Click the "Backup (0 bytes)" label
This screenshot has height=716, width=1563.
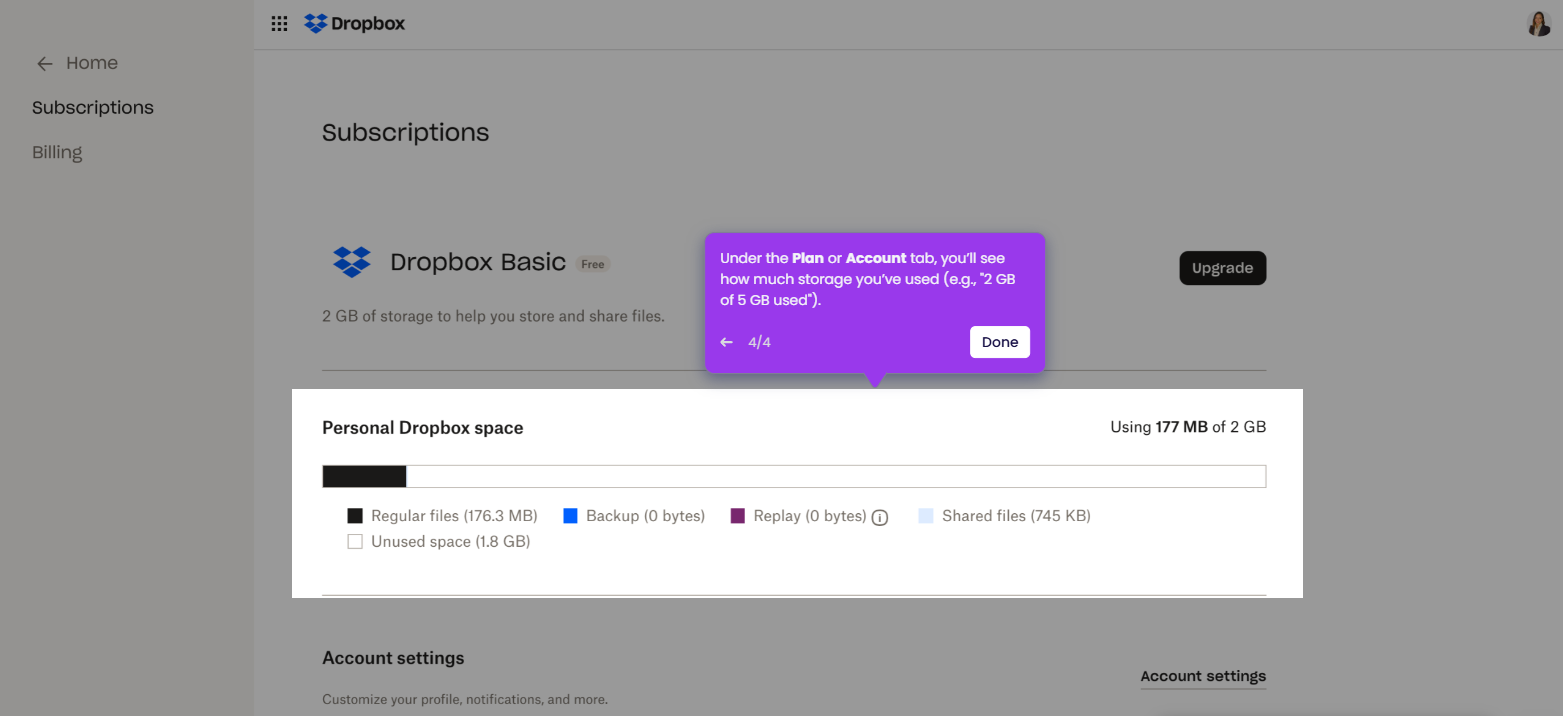(x=646, y=516)
